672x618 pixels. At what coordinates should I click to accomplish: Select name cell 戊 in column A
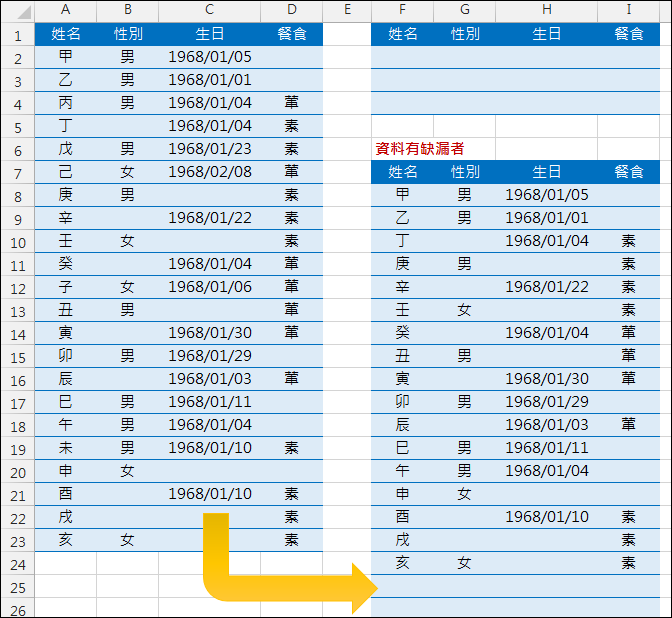[66, 149]
